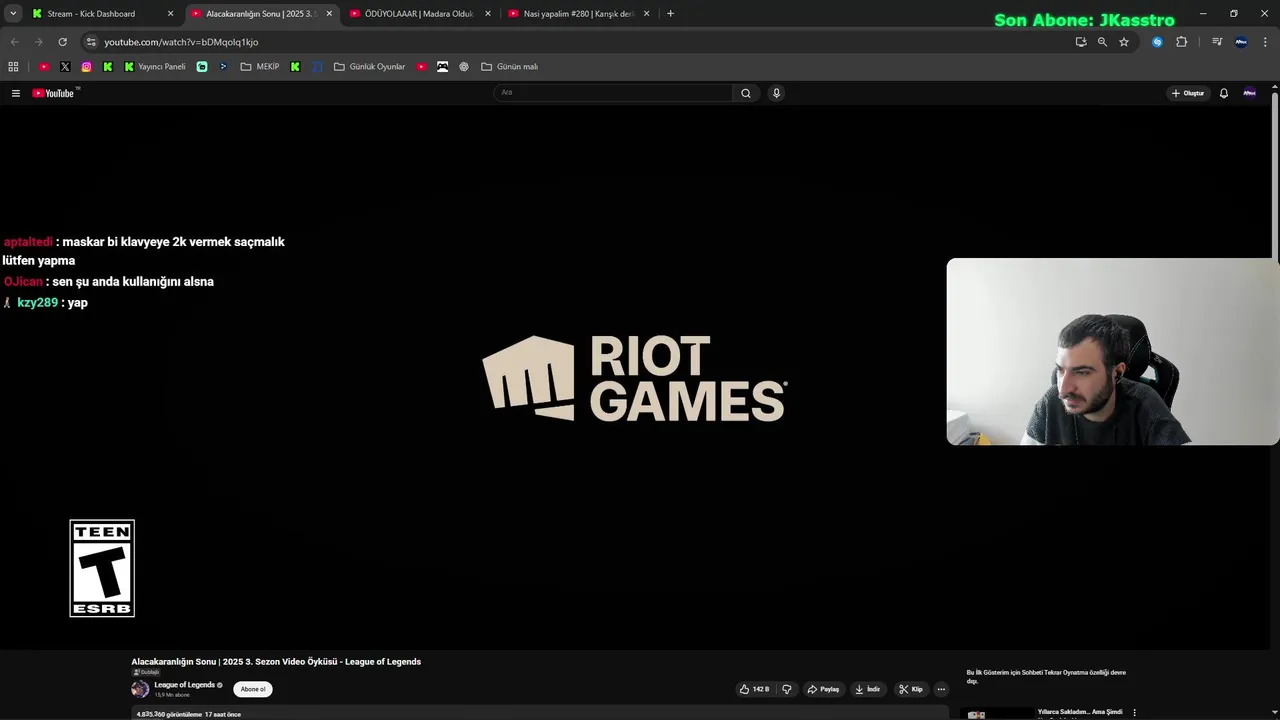
Task: Open the League of Legends channel name link
Action: (x=185, y=685)
